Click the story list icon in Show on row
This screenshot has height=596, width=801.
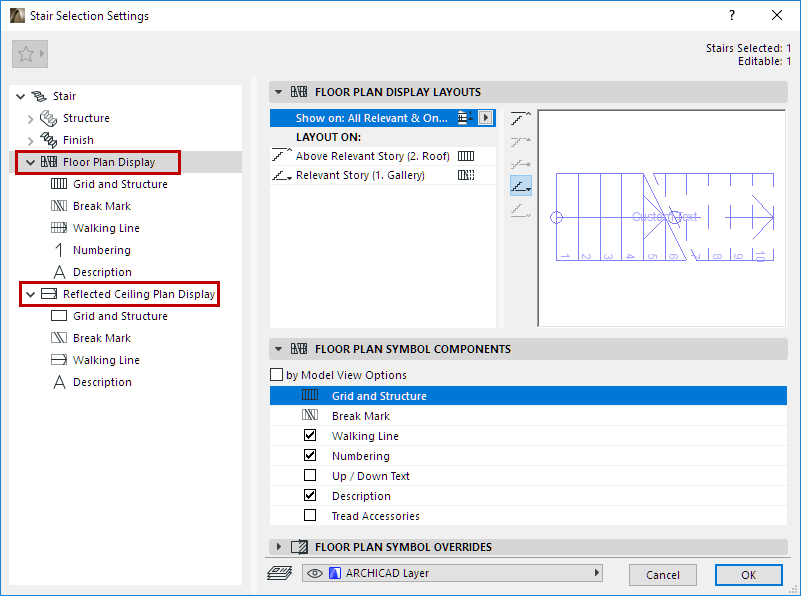(x=465, y=118)
